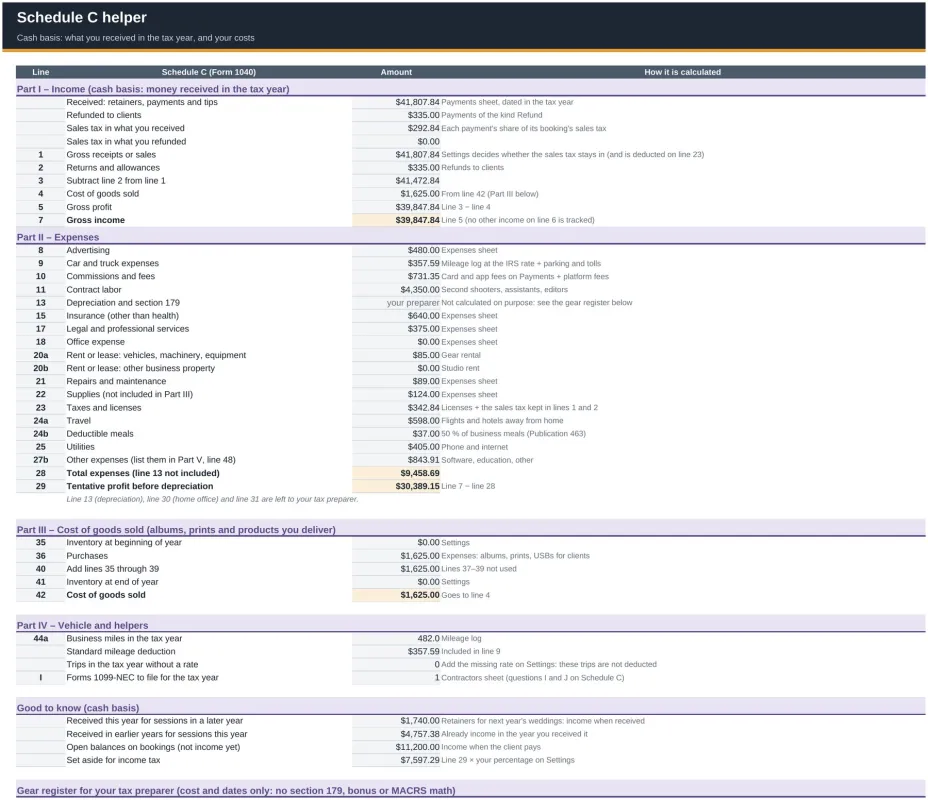Select the 'Legal and professional services' label
Screen dimensions: 928x800
[127, 328]
